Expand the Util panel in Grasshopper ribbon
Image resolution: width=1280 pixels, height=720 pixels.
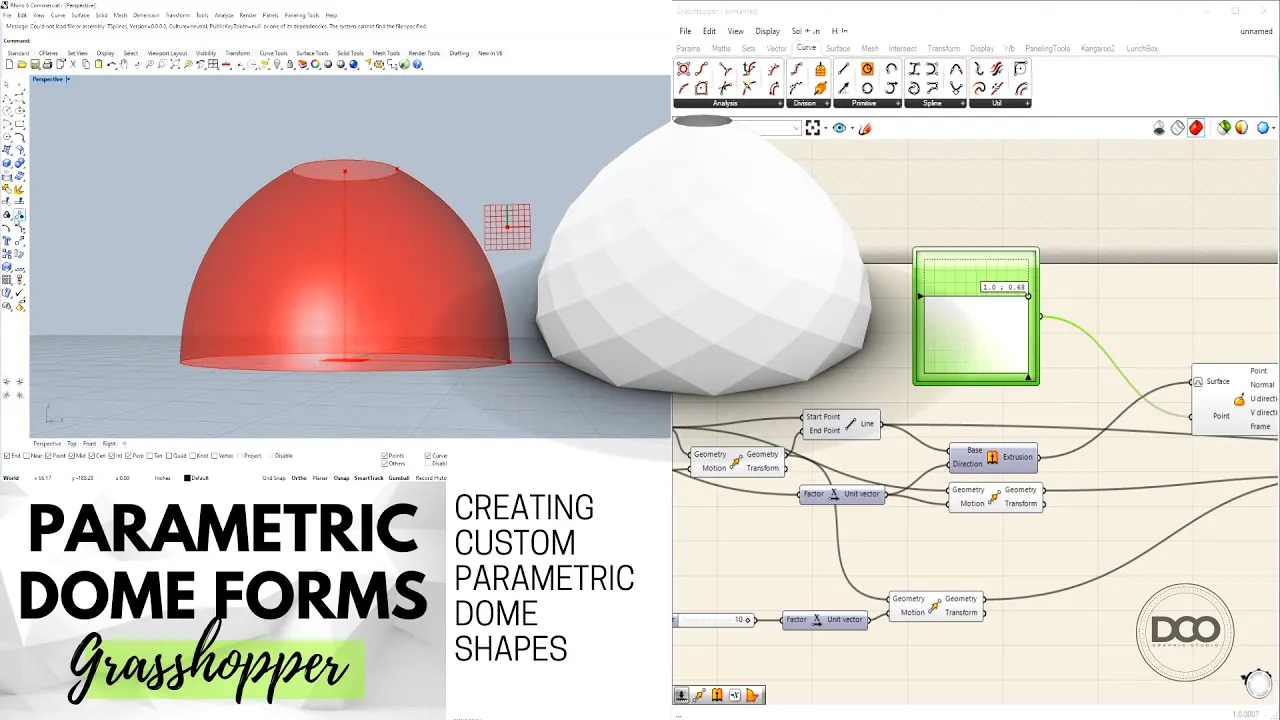(1027, 103)
